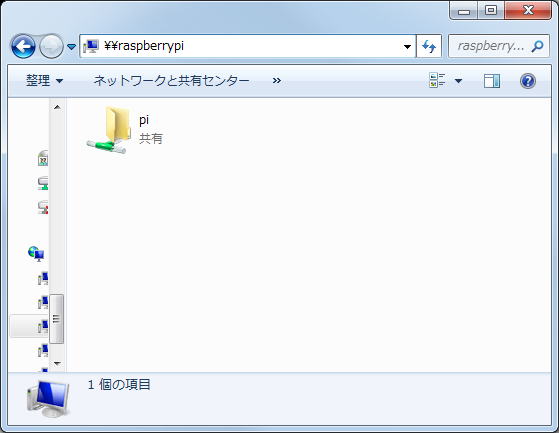Image resolution: width=559 pixels, height=433 pixels.
Task: Open help with the blue question icon
Action: [528, 81]
